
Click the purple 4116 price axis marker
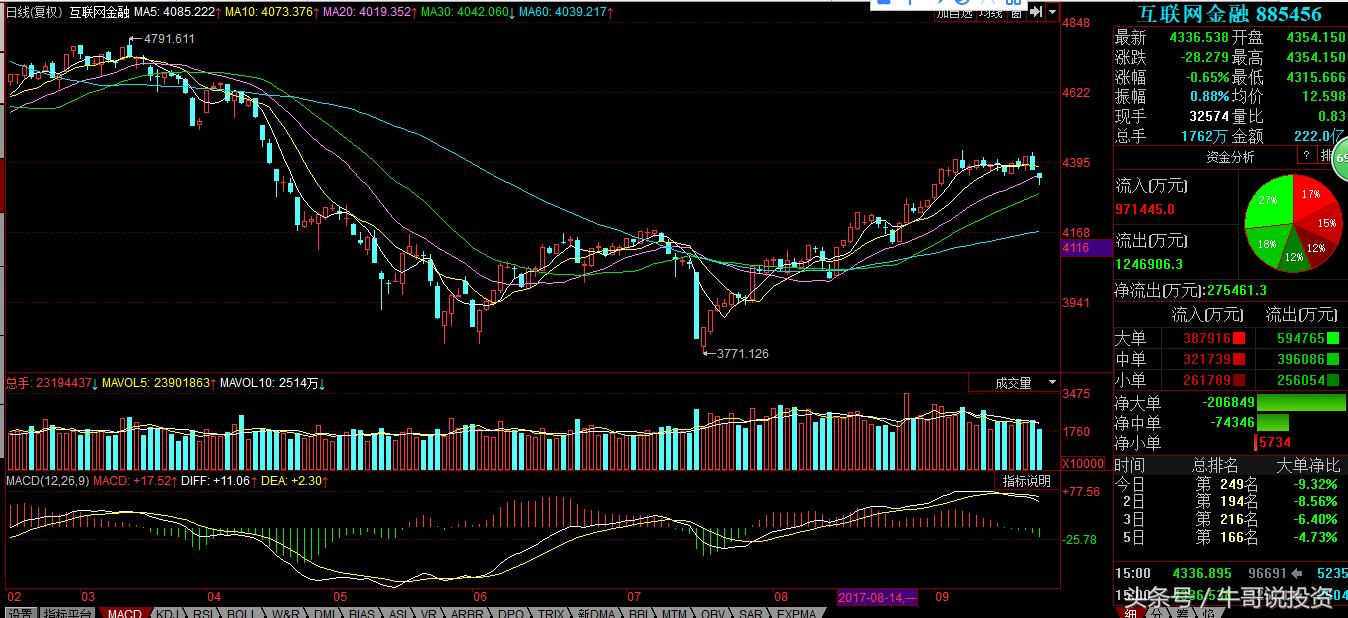(1086, 247)
